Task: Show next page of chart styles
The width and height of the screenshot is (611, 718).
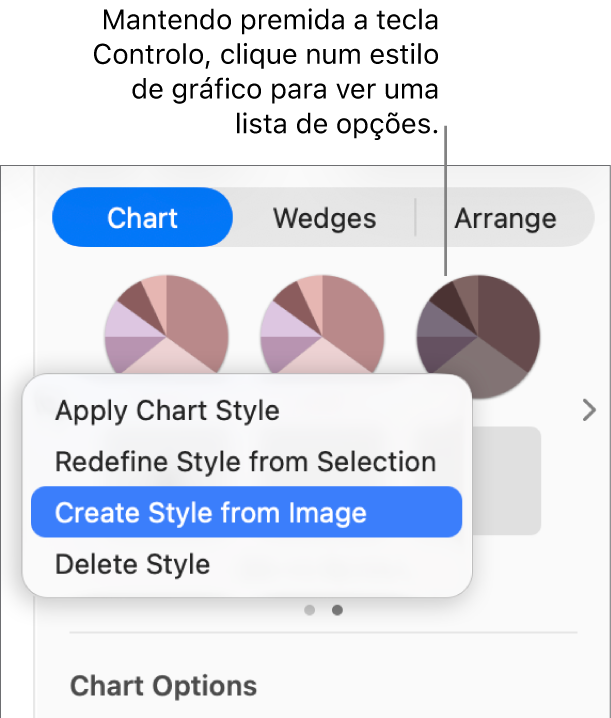Action: click(x=589, y=410)
